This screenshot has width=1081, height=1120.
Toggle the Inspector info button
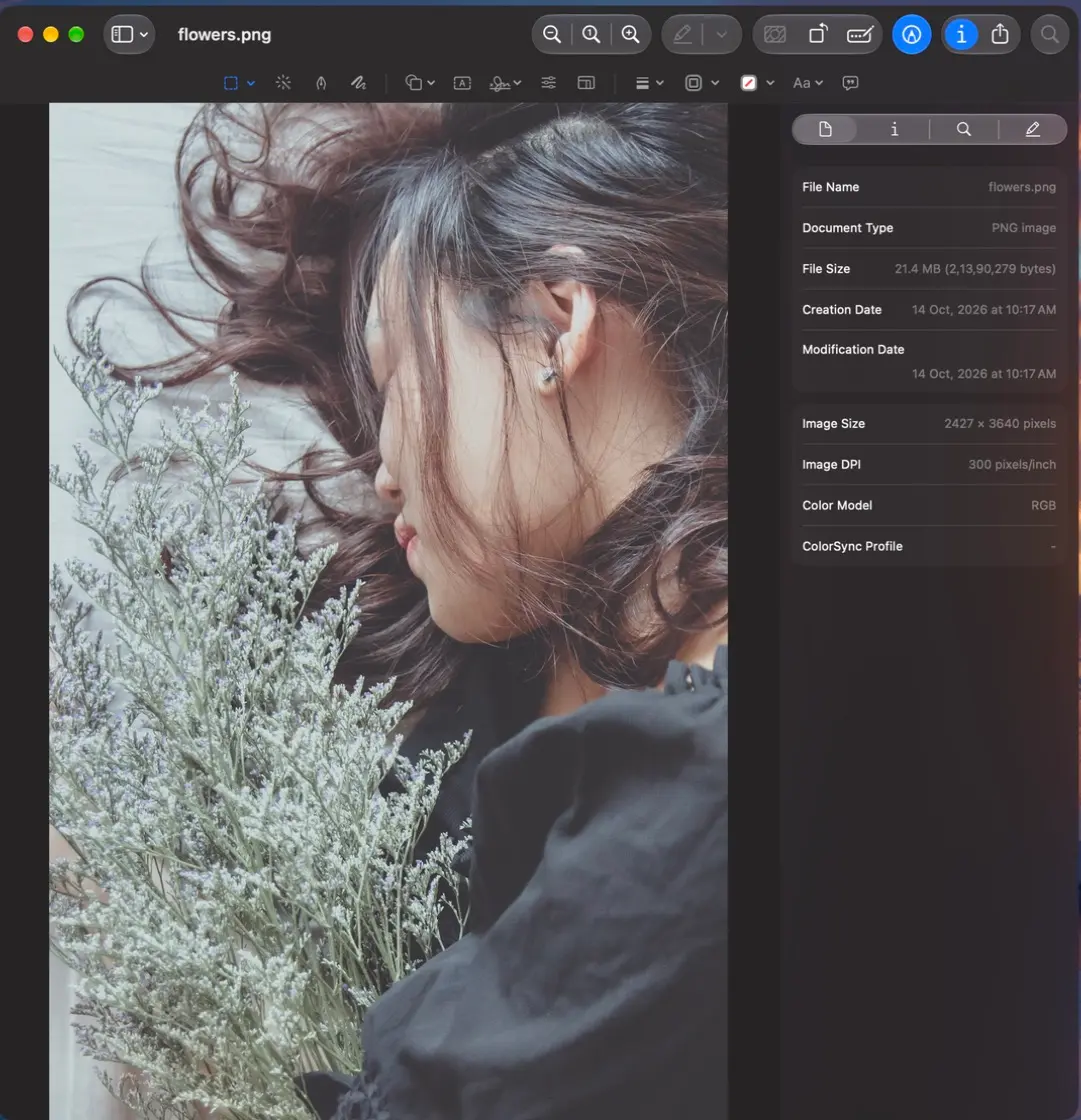coord(961,34)
